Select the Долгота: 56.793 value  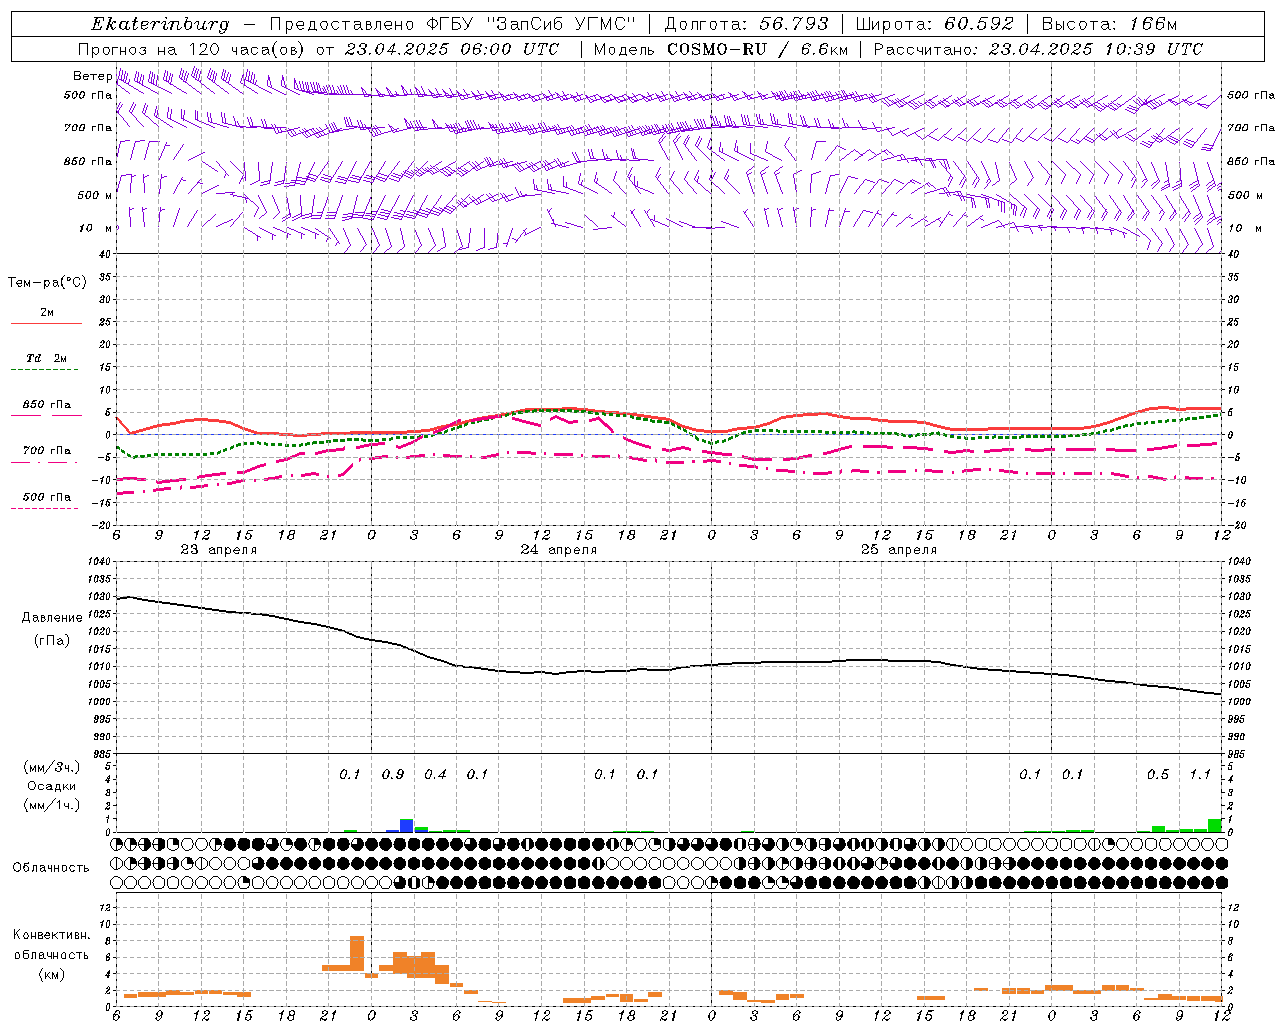tap(746, 24)
